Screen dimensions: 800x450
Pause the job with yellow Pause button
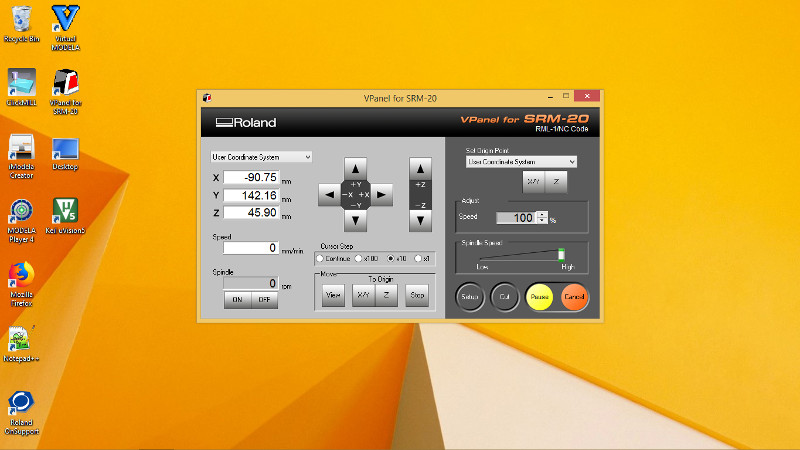click(539, 297)
